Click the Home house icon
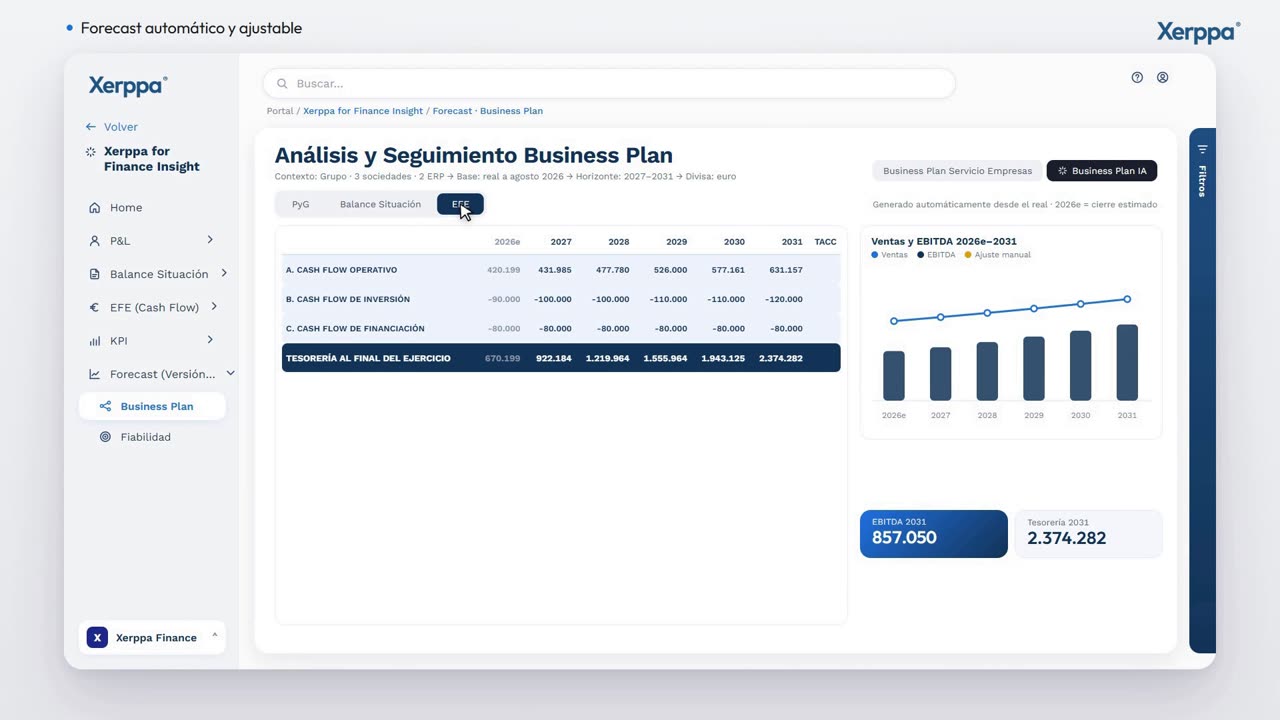Screen dimensions: 1280x720 coord(95,208)
